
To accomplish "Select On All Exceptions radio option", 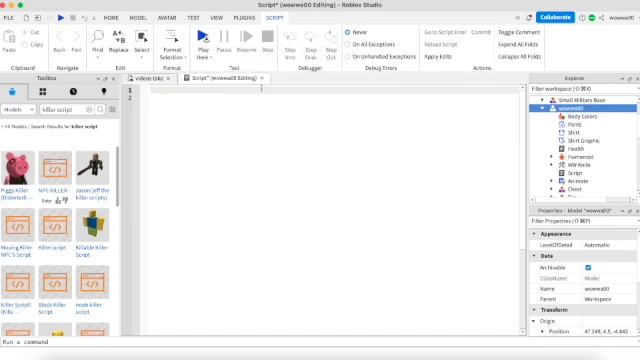I will (x=347, y=44).
